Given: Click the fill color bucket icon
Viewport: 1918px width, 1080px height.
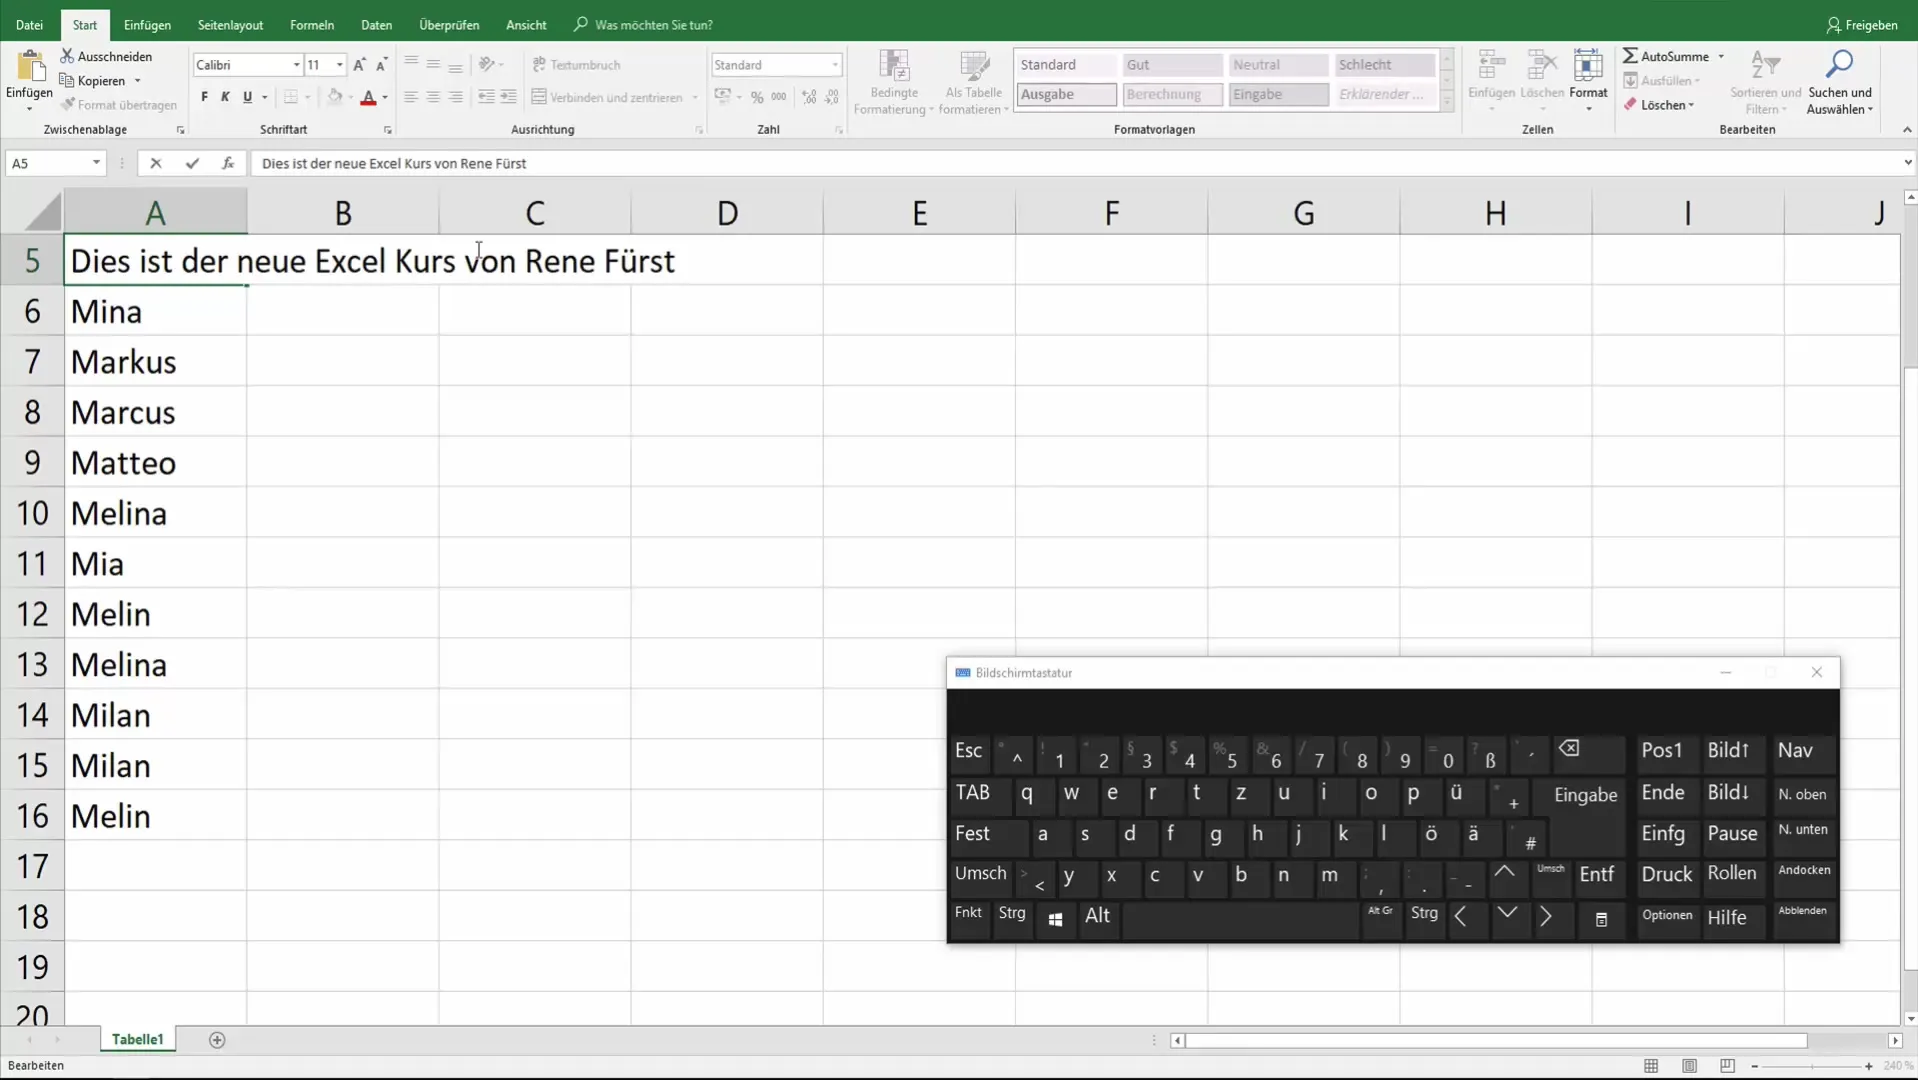Looking at the screenshot, I should tap(335, 97).
